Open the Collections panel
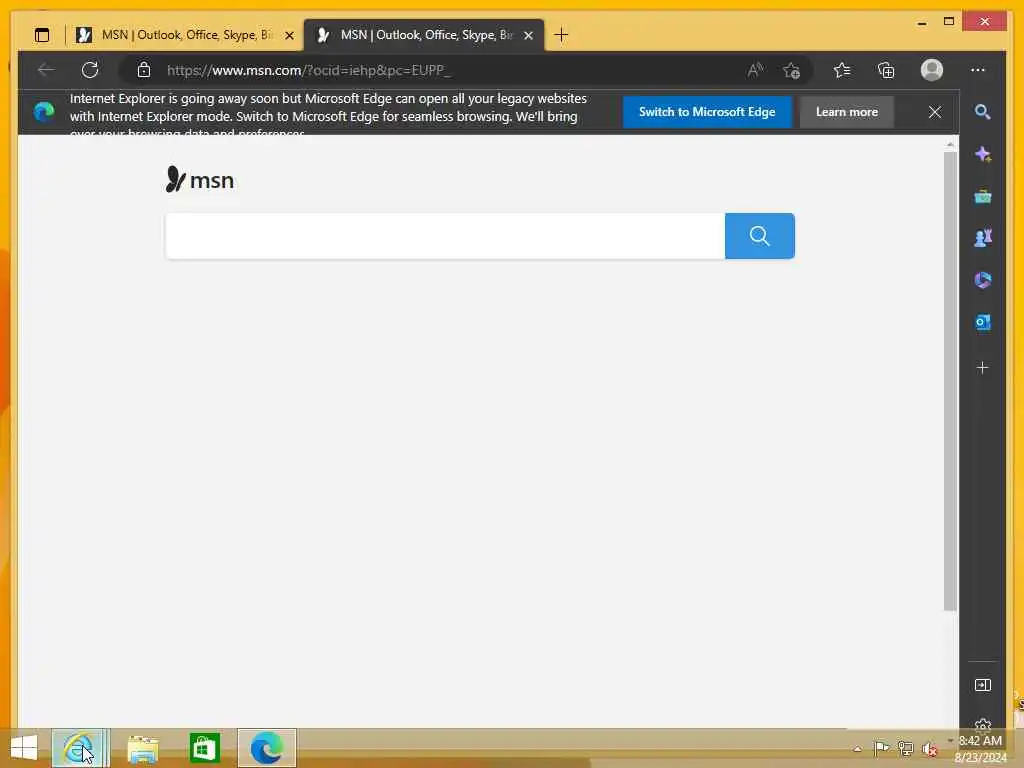The image size is (1024, 768). pyautogui.click(x=886, y=70)
